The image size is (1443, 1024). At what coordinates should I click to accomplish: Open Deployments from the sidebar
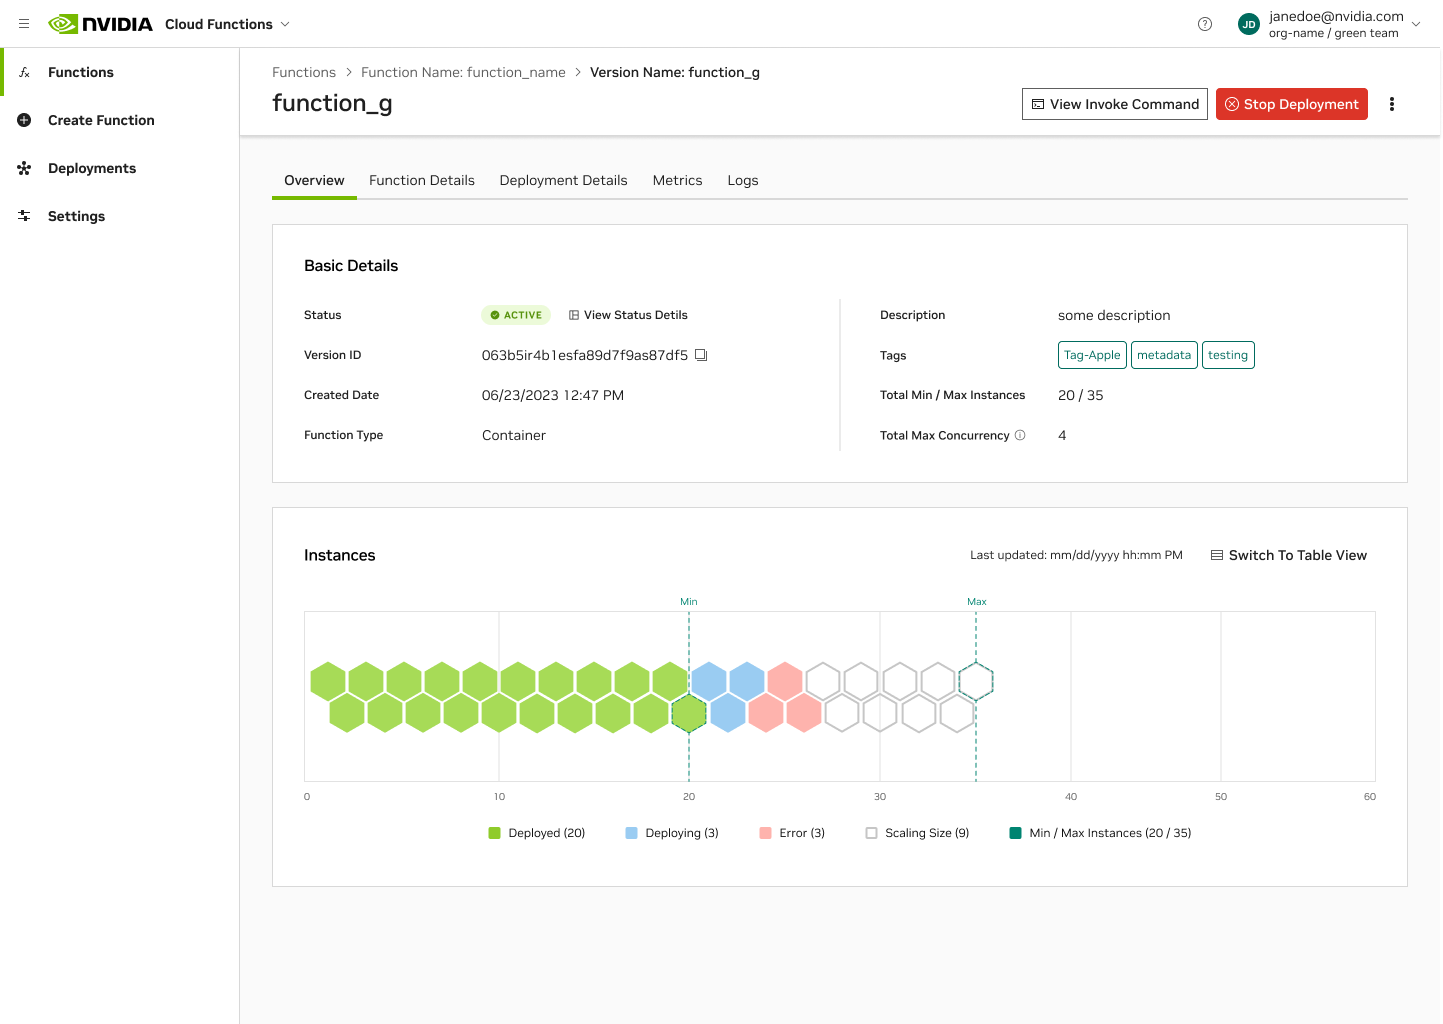point(91,168)
